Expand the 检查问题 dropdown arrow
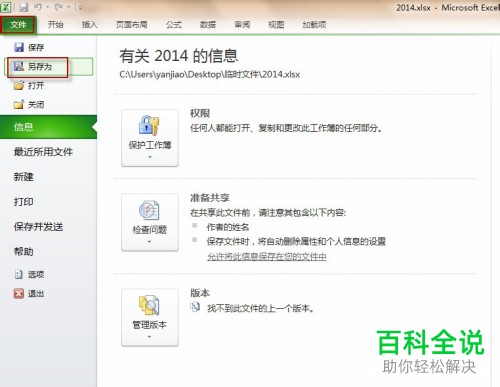This screenshot has height=387, width=500. tap(149, 241)
